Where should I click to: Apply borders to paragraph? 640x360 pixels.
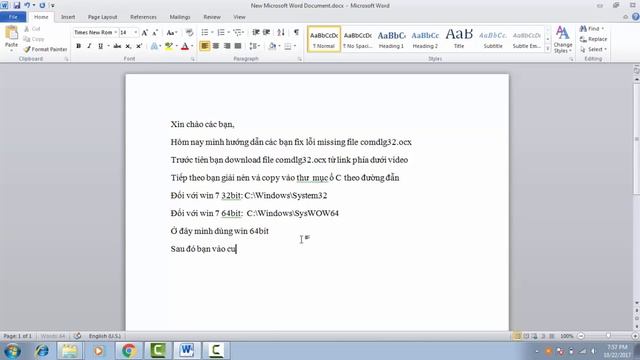288,46
